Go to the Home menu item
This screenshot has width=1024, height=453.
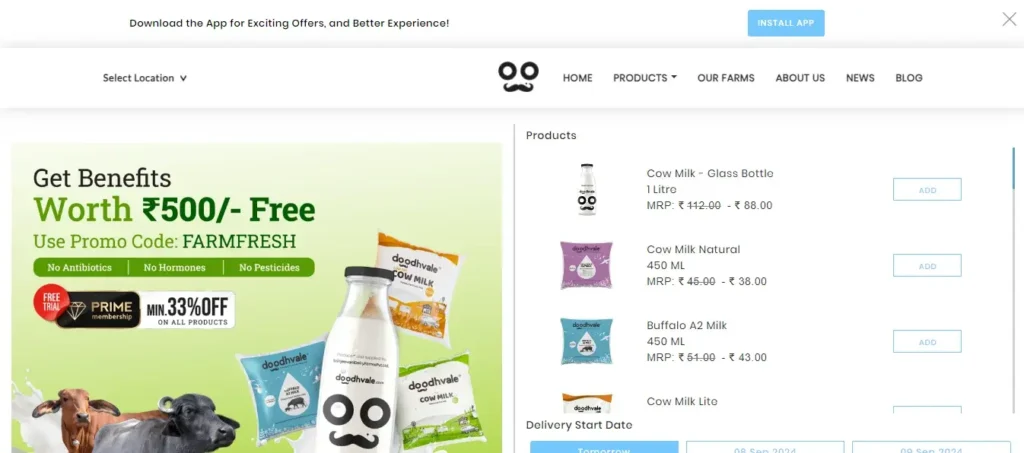(x=577, y=78)
